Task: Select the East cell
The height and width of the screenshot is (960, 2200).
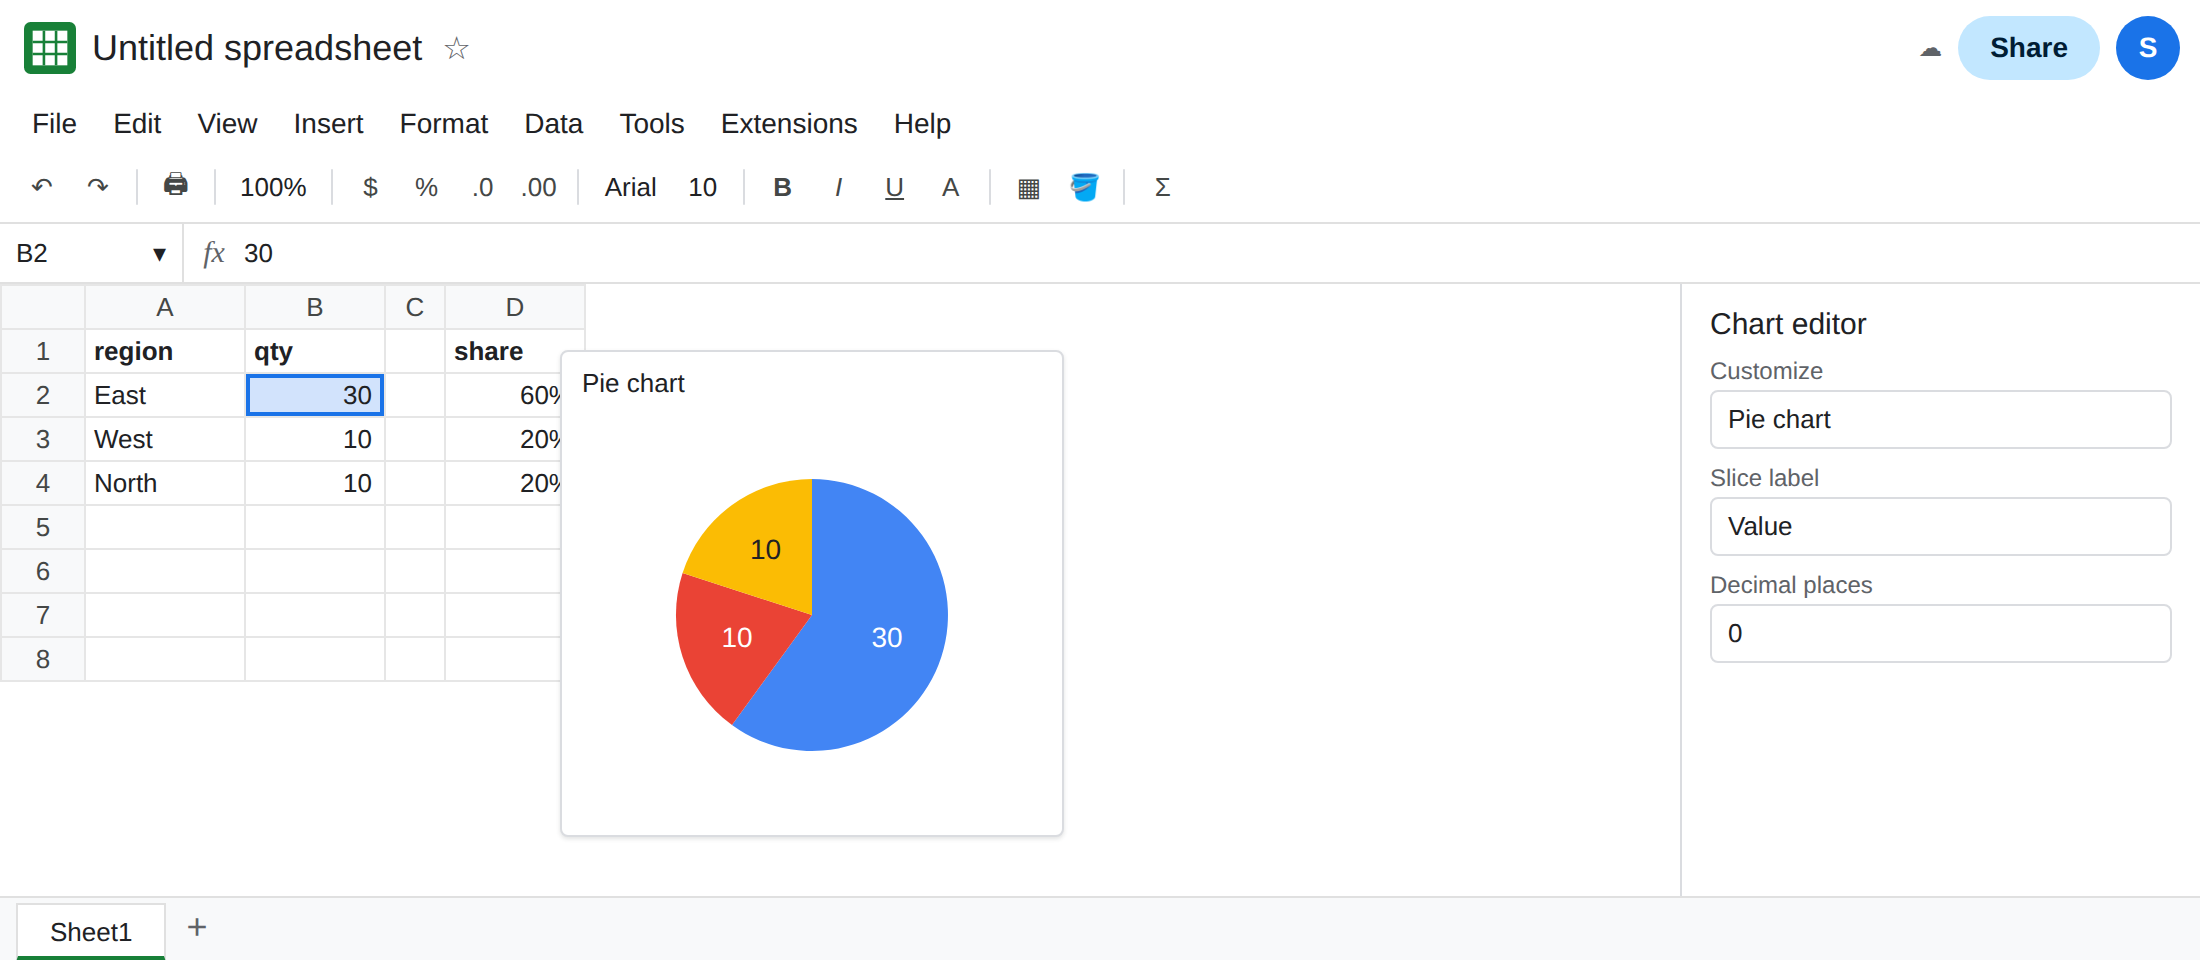Action: coord(165,395)
